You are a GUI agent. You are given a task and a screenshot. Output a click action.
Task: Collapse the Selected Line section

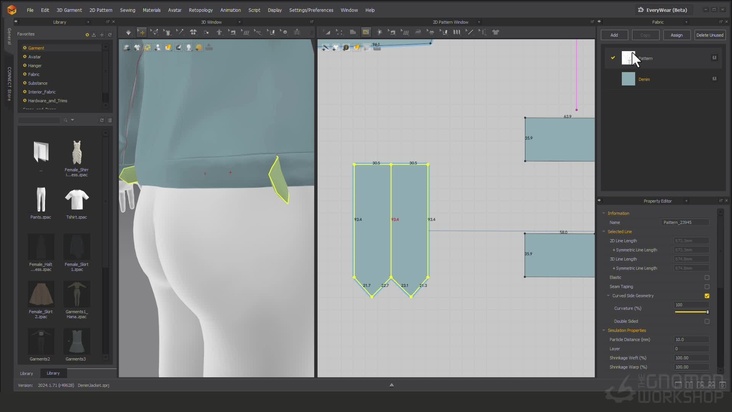coord(603,231)
